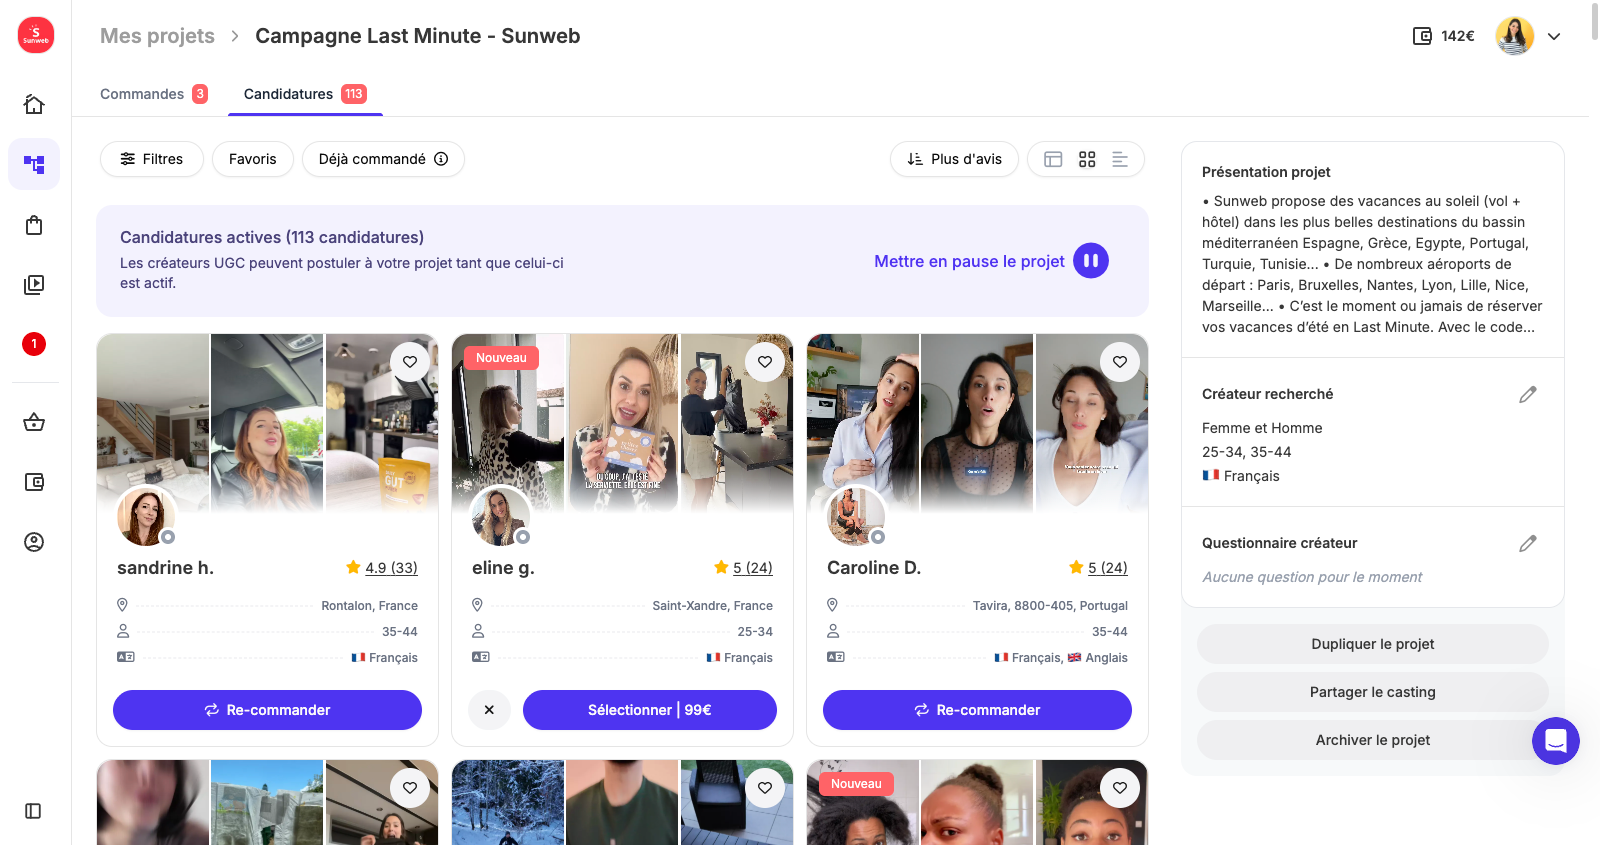Open Caroline D. profile avatar

tap(856, 516)
